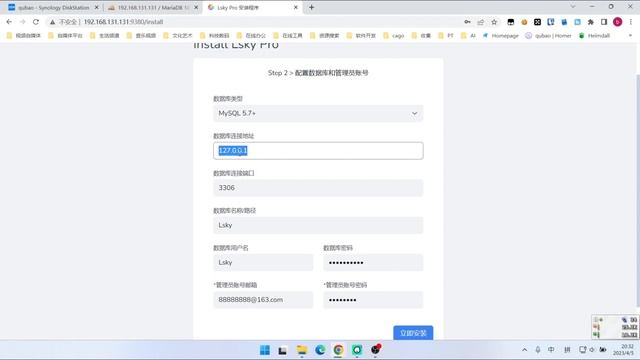Screen dimensions: 640x360
Task: Launch Microsoft Edge from the taskbar
Action: (x=320, y=350)
